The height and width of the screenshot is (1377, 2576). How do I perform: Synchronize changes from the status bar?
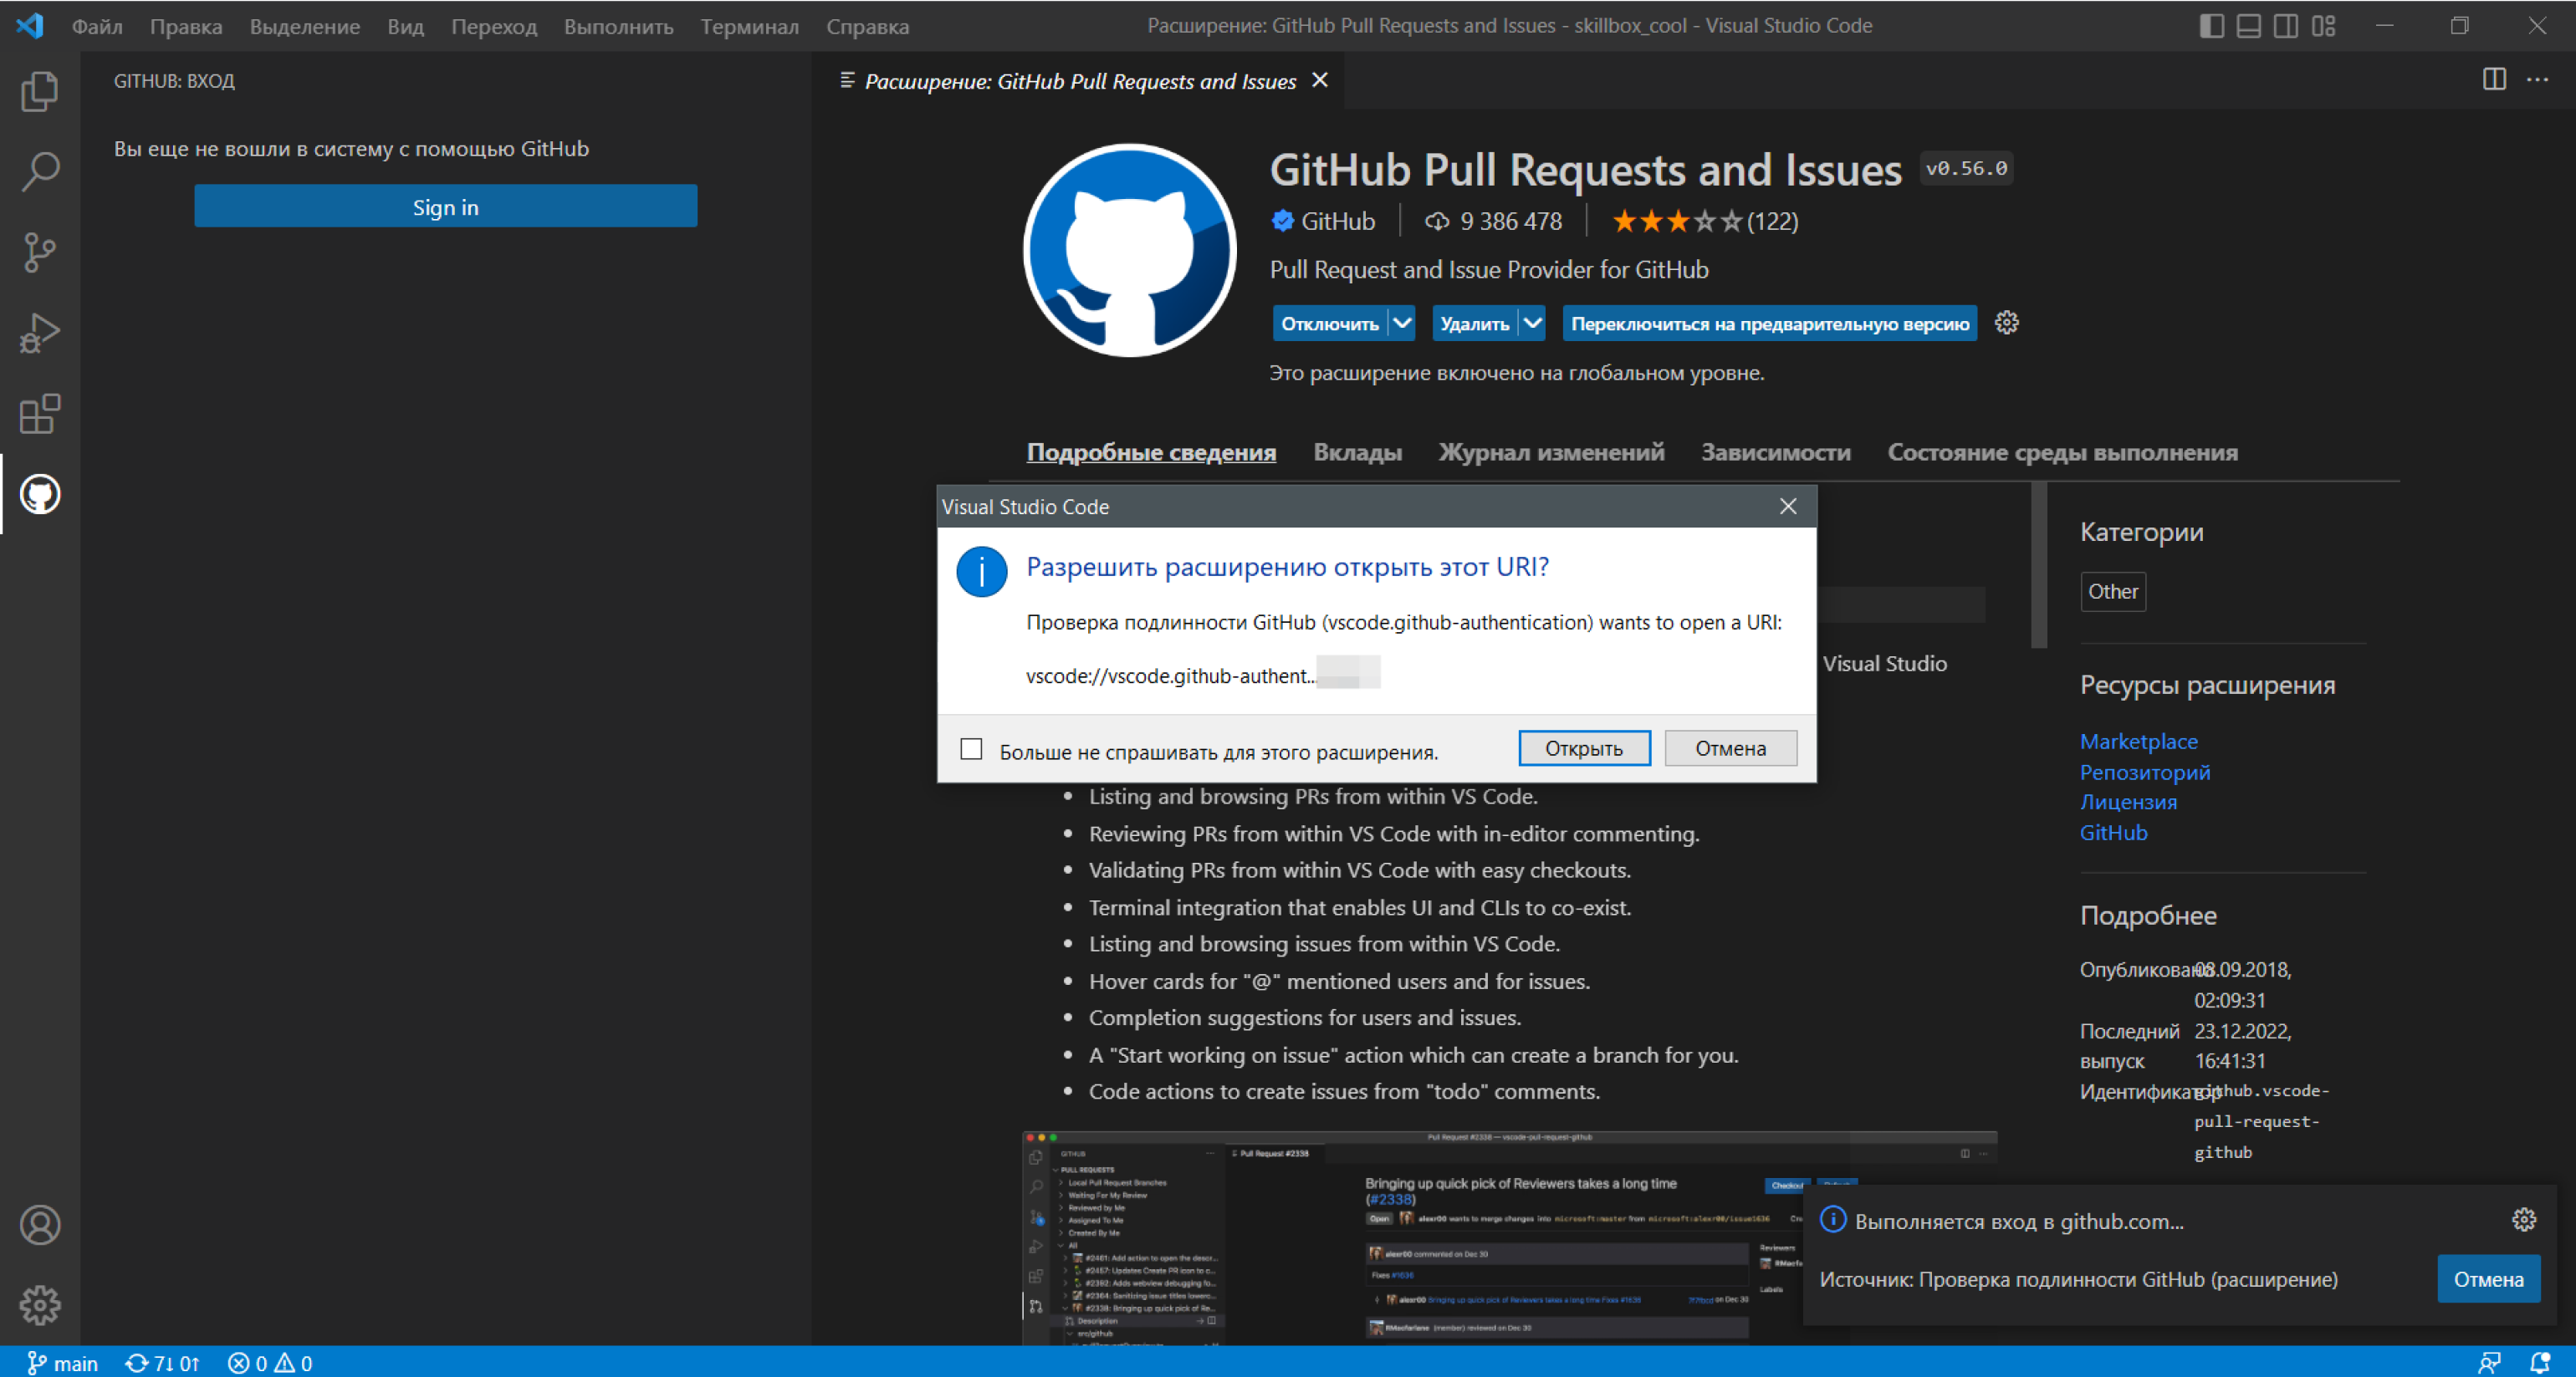tap(162, 1363)
